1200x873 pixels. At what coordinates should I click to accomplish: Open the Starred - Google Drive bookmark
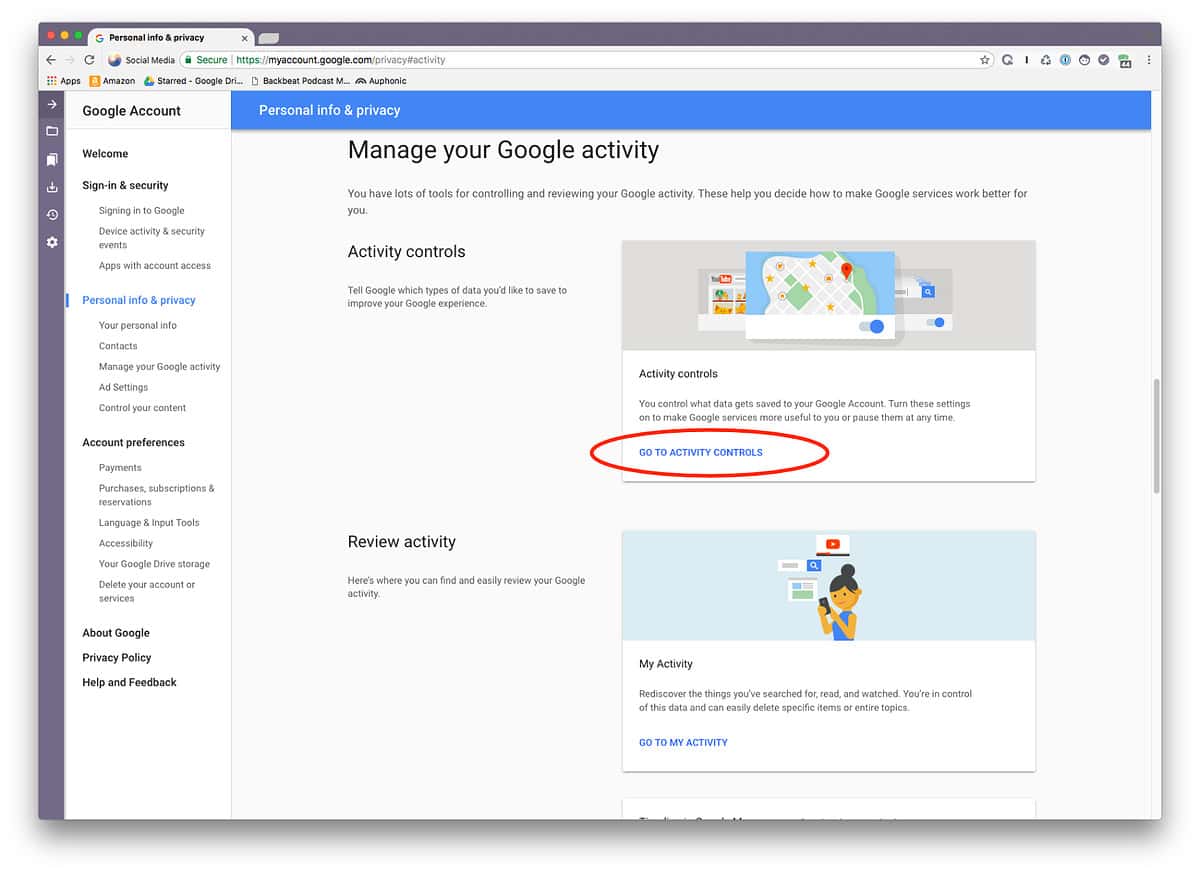point(192,81)
